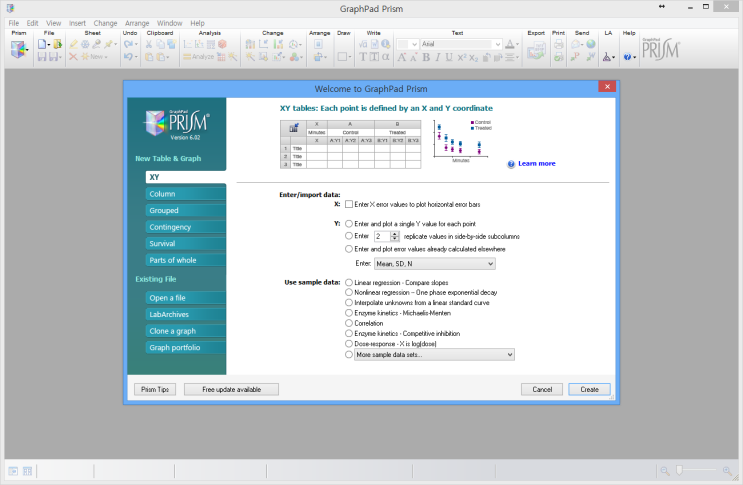Click the Delete sheet red X icon

tap(73, 57)
